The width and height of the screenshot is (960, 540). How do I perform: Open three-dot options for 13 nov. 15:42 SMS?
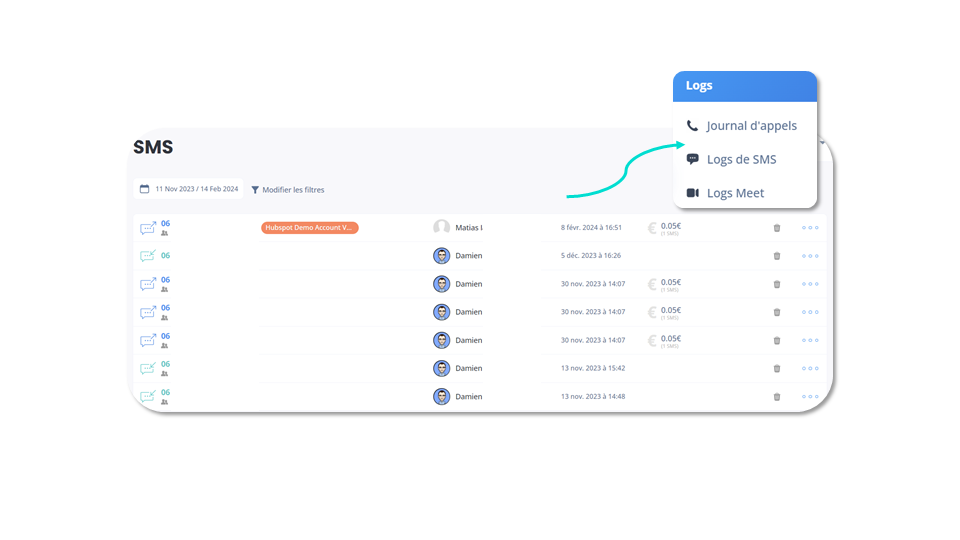pyautogui.click(x=810, y=369)
